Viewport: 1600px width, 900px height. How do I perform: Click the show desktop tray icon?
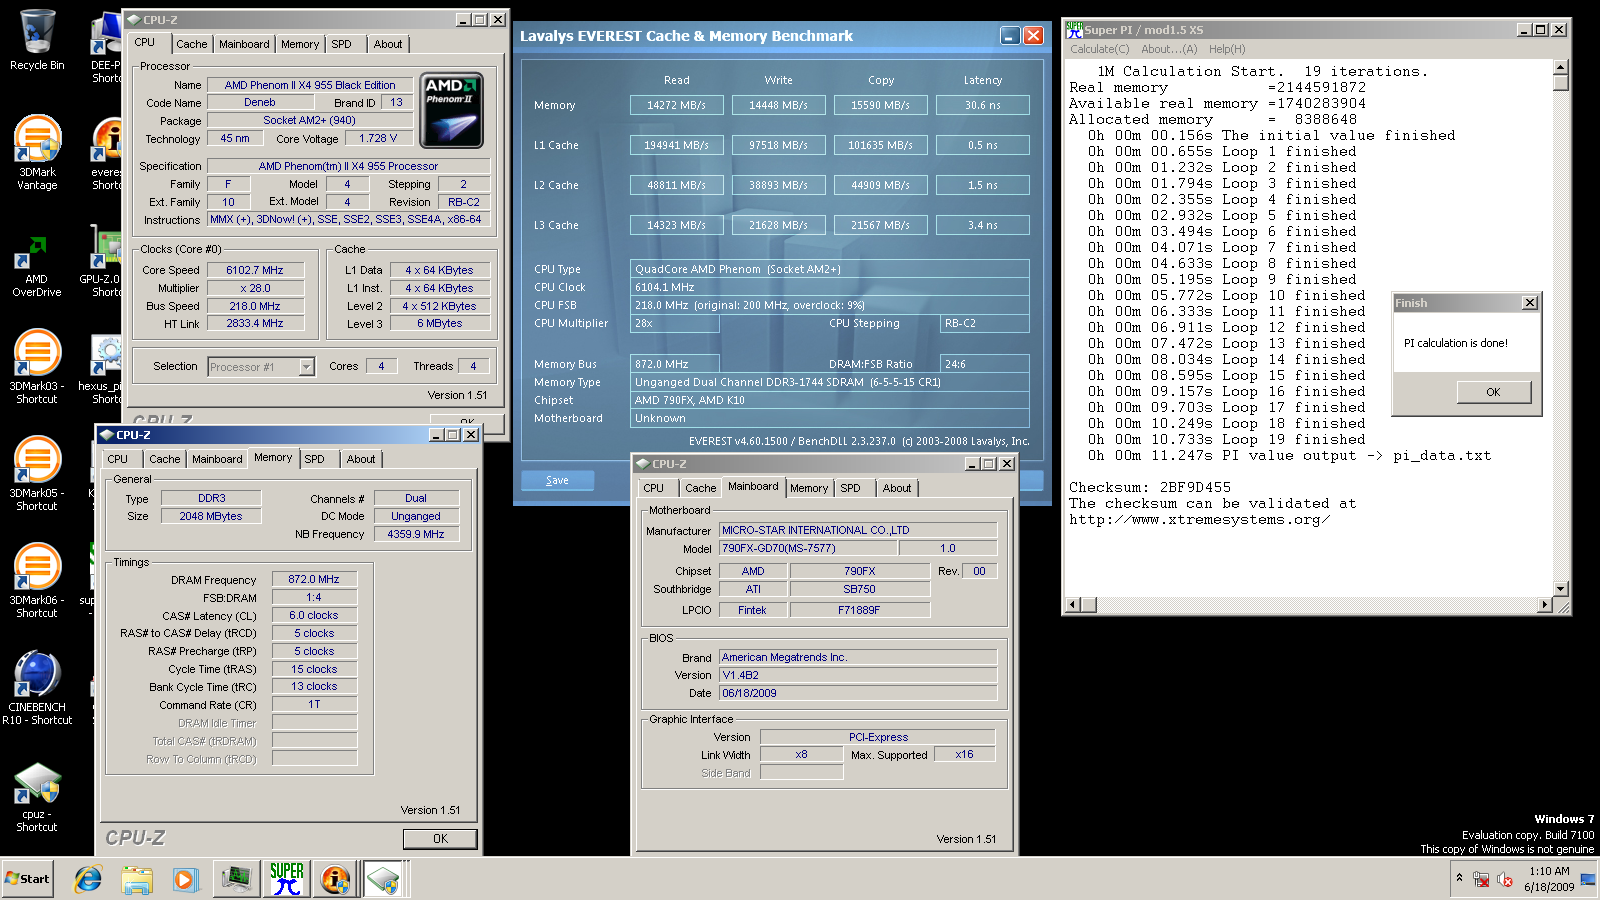coord(1588,879)
